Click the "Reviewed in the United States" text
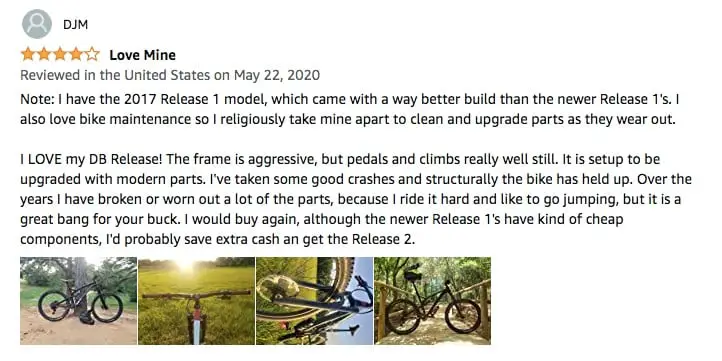Viewport: 722px width, 361px height. coord(115,75)
